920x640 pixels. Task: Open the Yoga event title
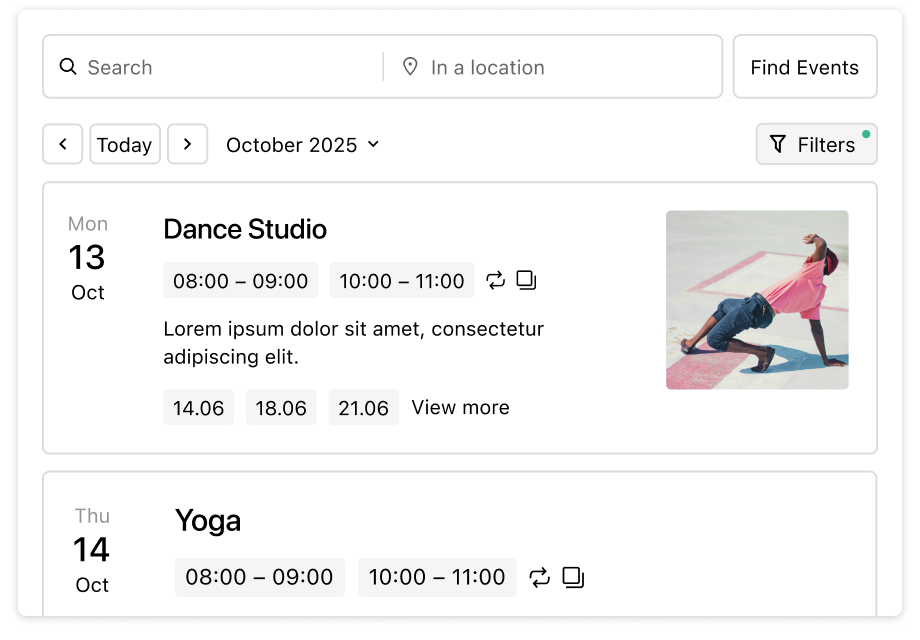point(208,521)
